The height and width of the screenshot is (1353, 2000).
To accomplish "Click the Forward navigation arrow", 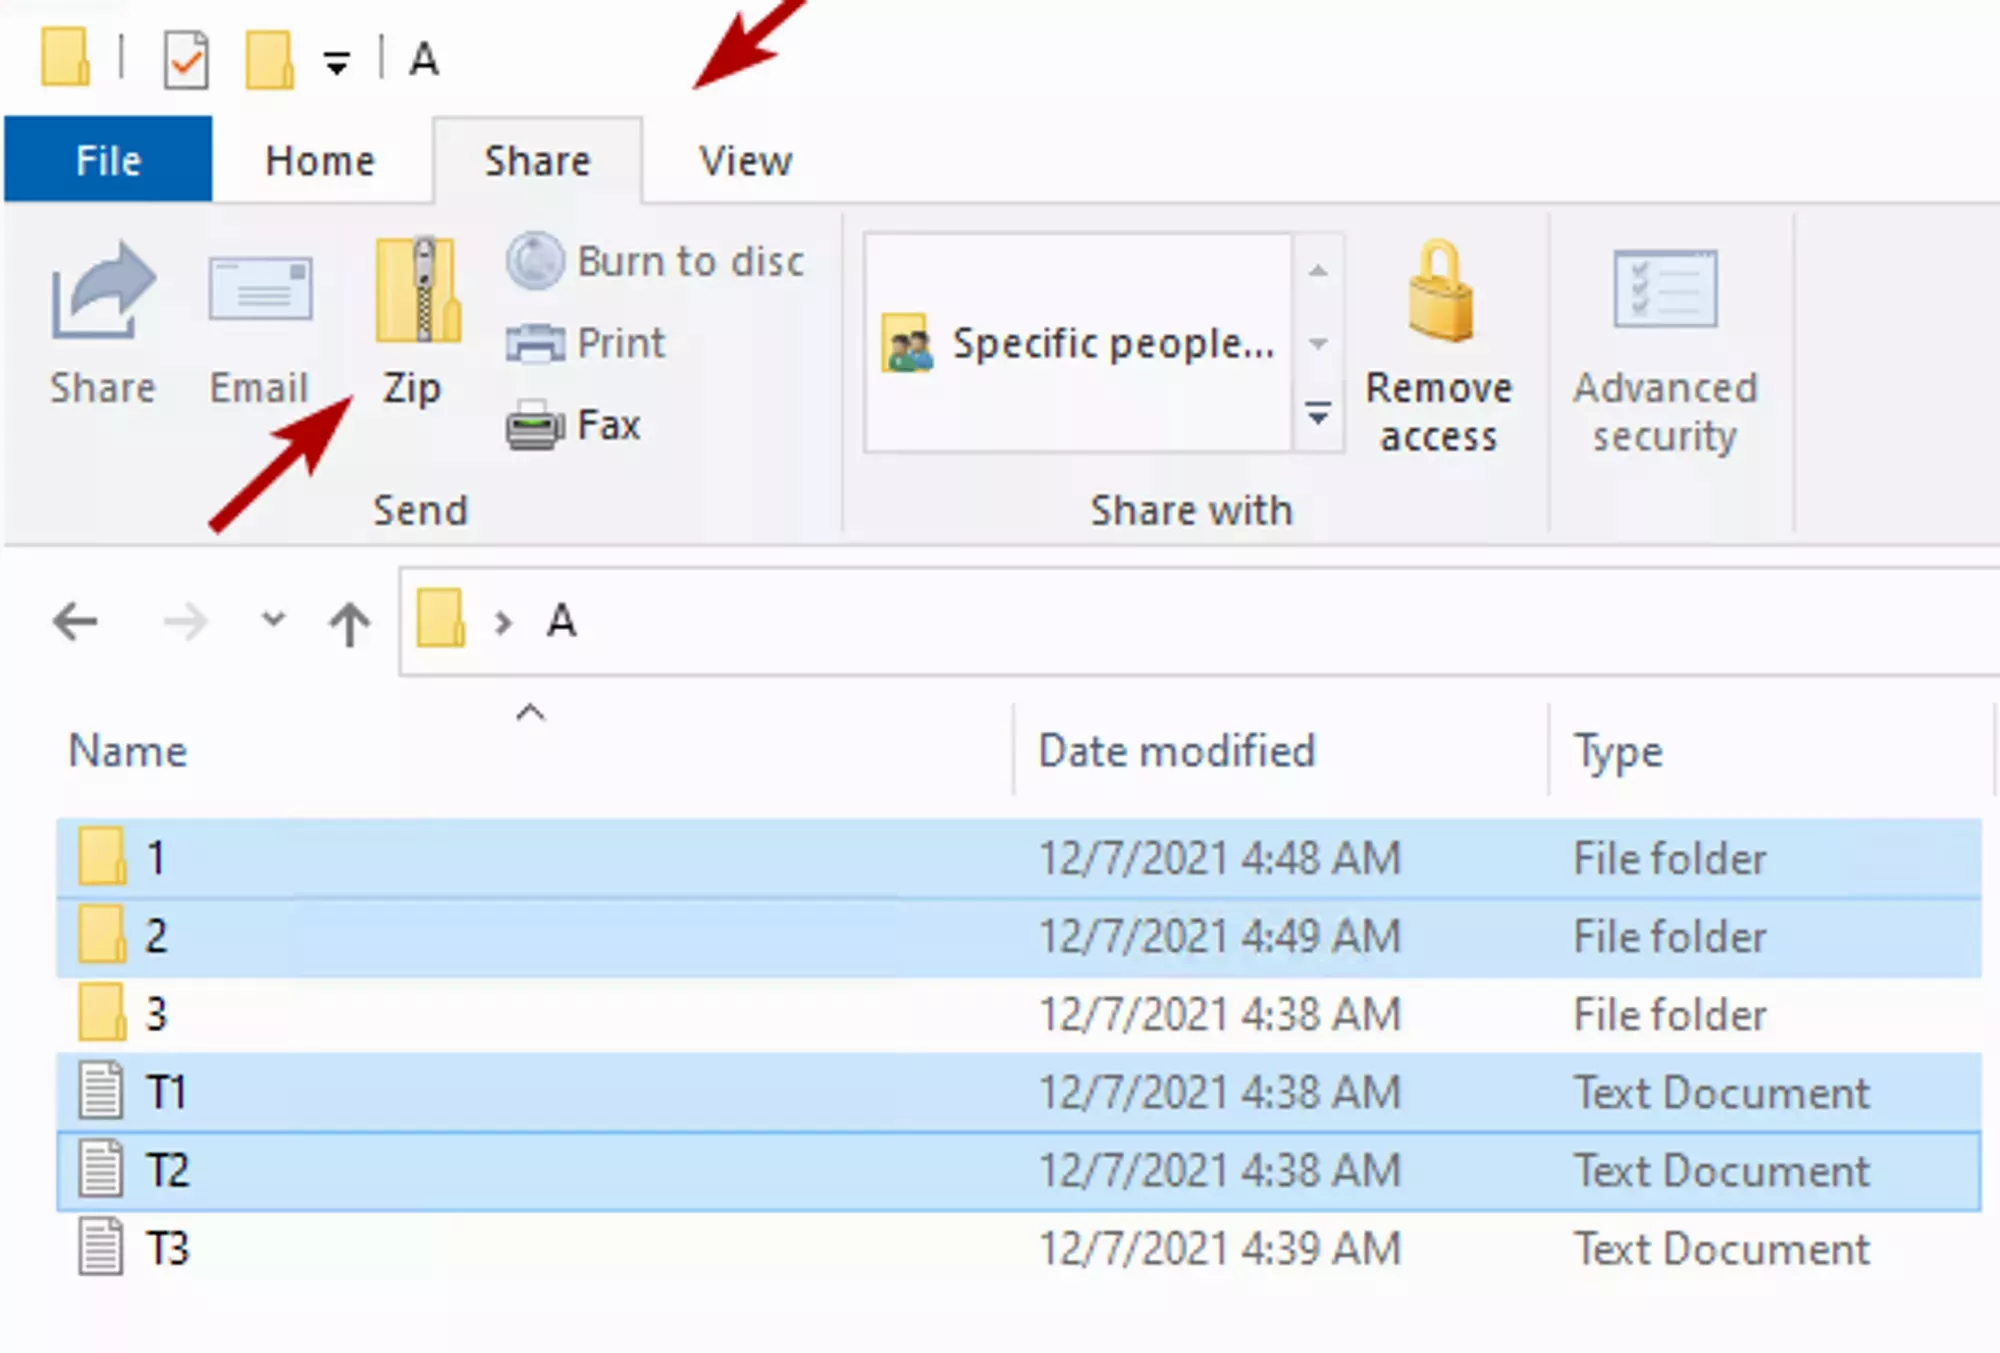I will [185, 622].
